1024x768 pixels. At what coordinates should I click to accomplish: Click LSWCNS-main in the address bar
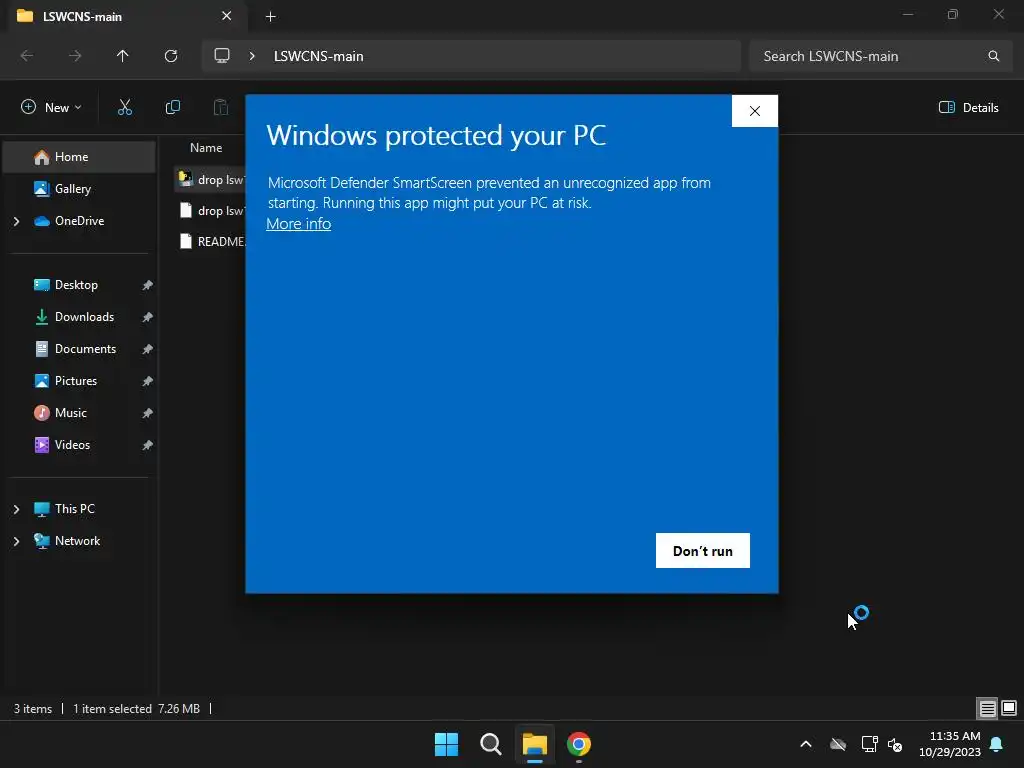coord(318,56)
